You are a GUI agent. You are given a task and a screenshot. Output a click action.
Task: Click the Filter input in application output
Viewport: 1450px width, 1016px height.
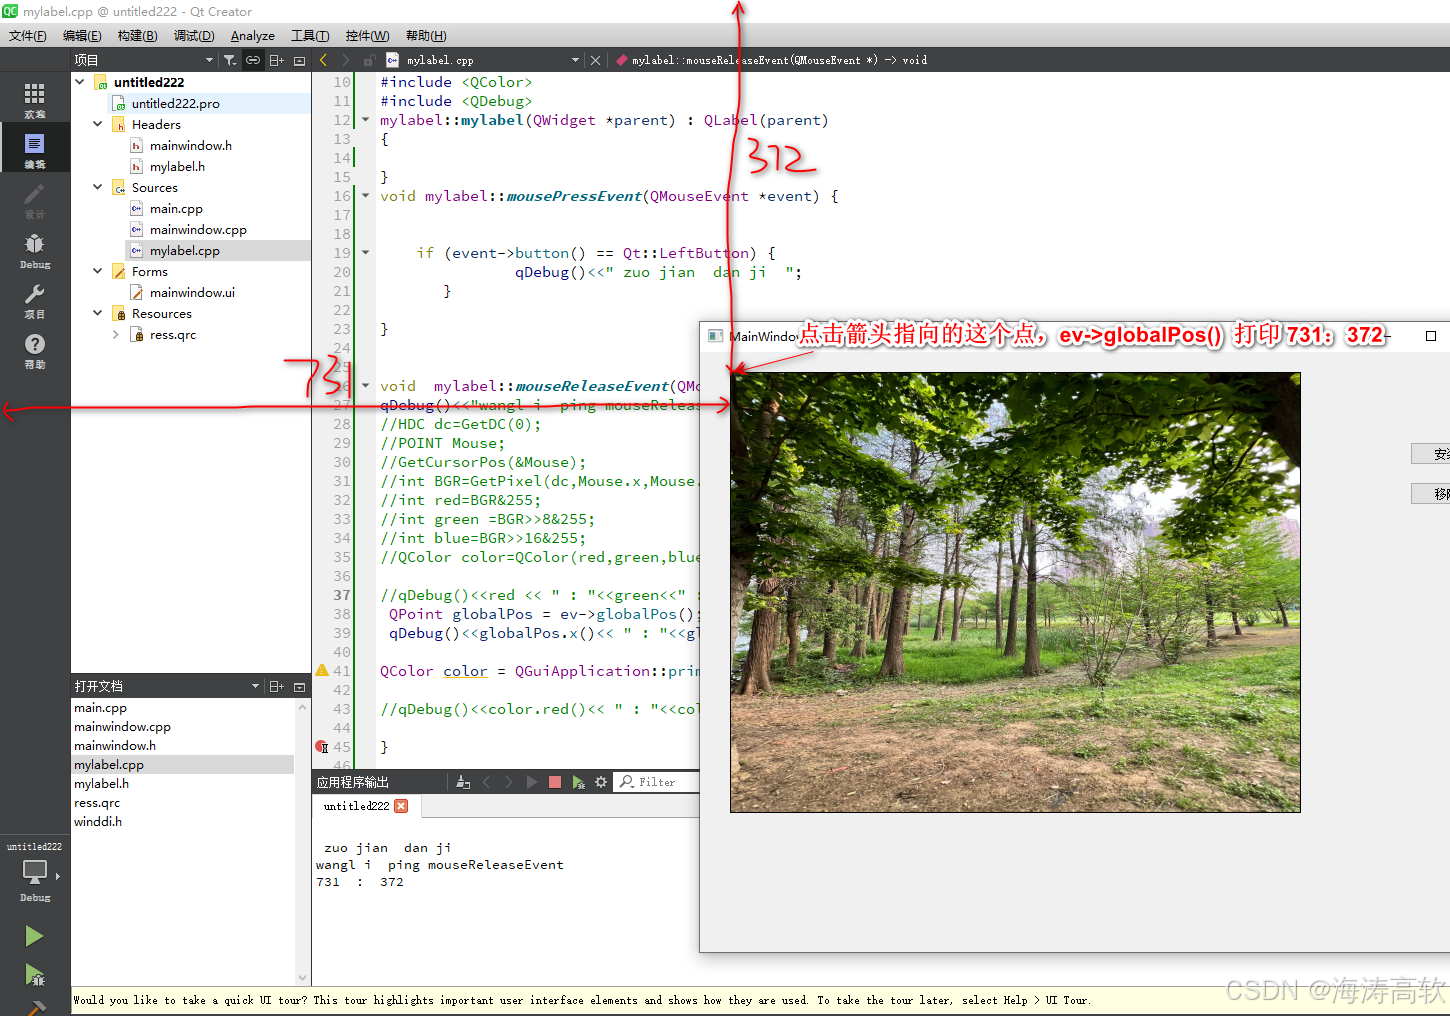[657, 782]
